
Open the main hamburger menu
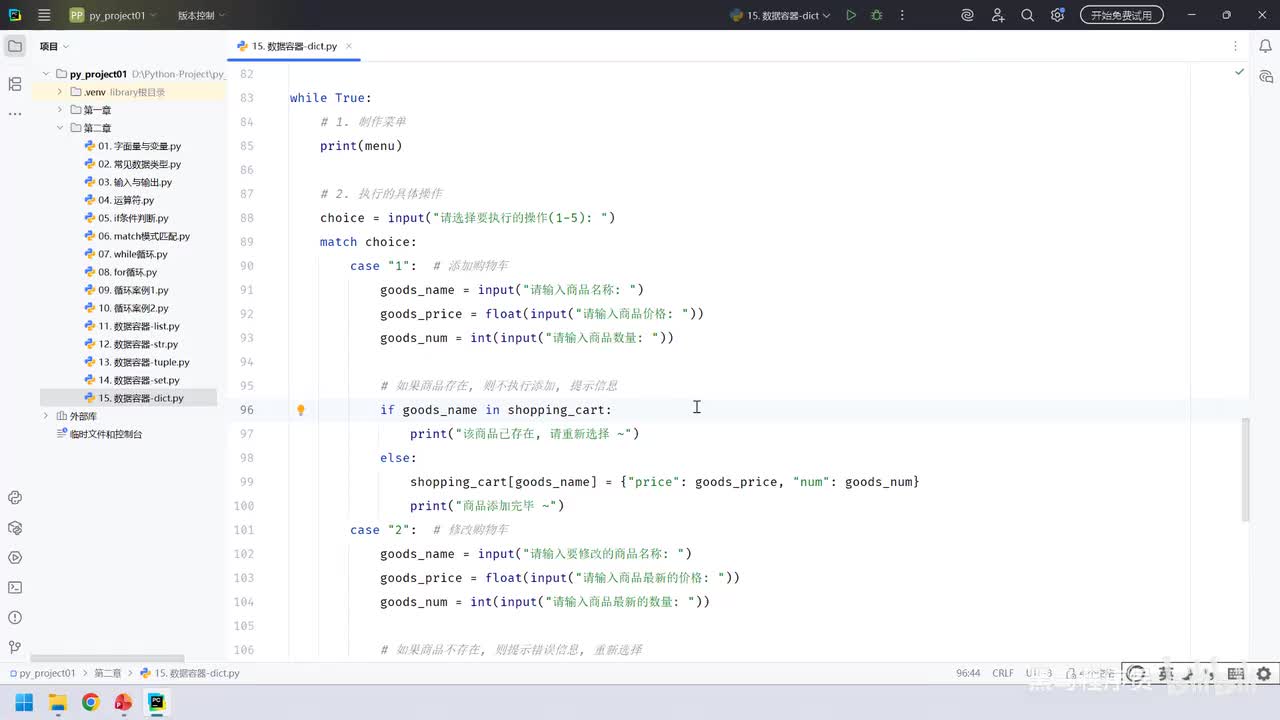(44, 15)
